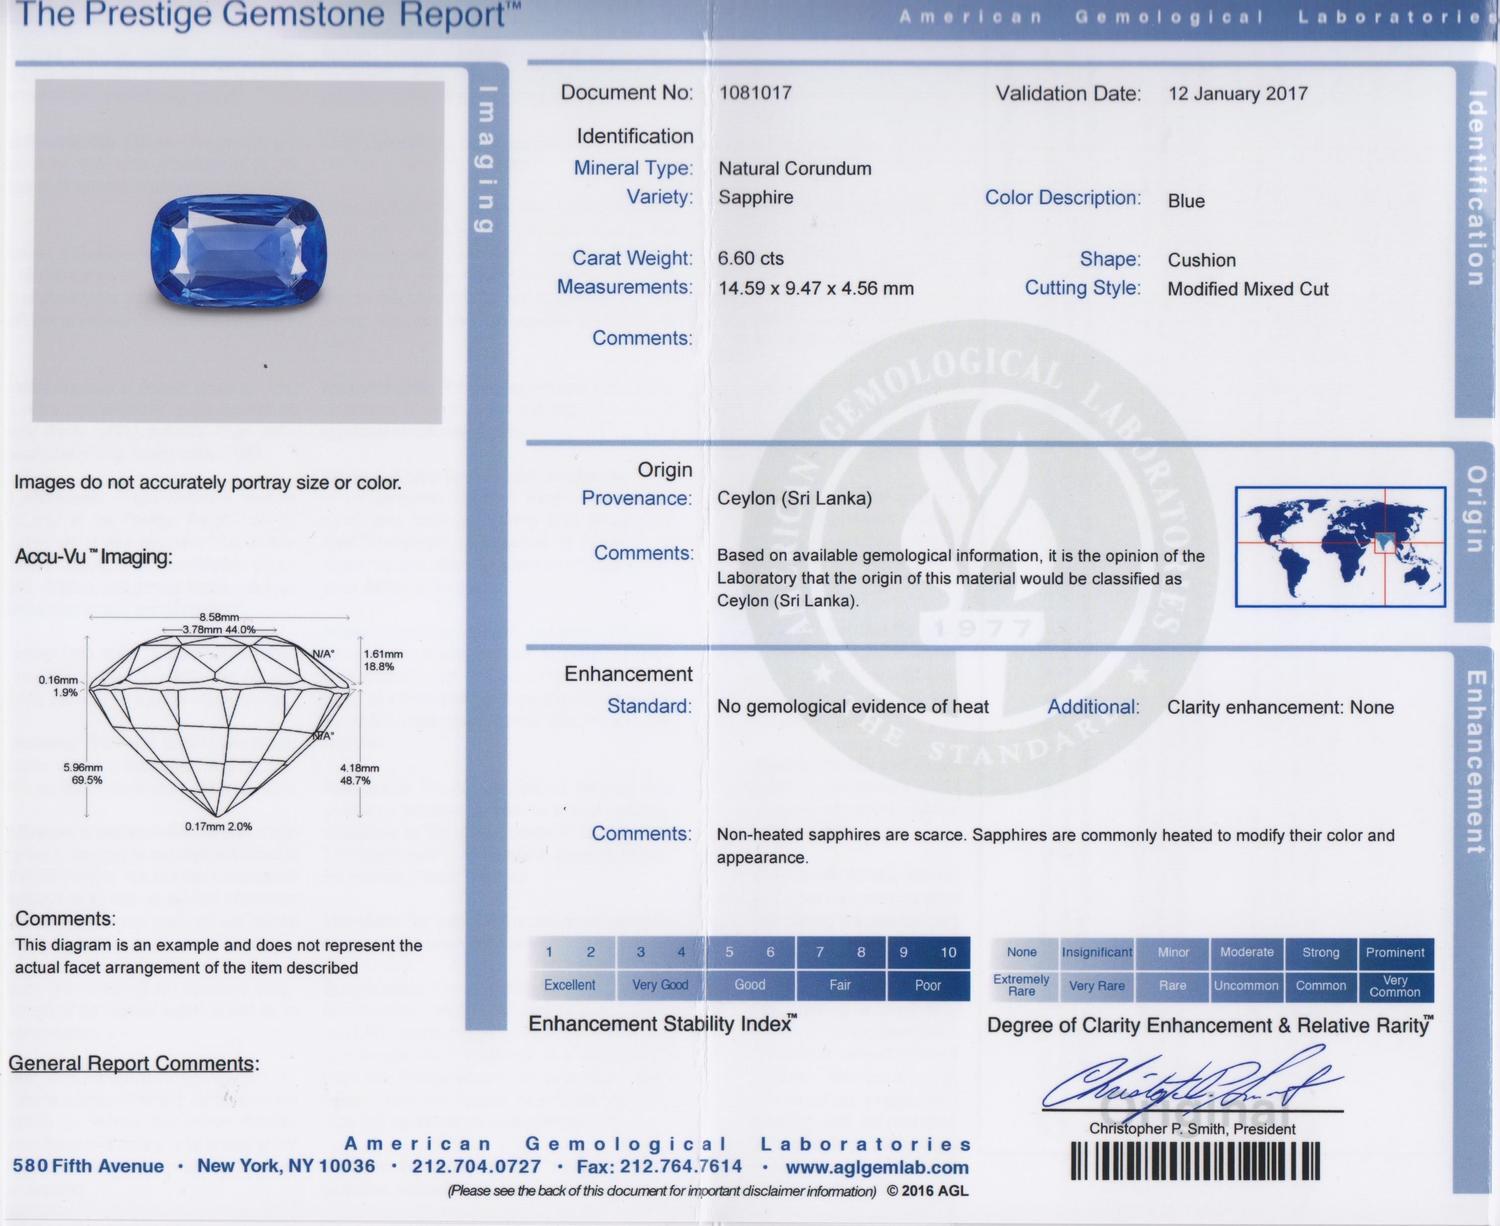
Task: Click Clarity enhancement: None text
Action: click(1280, 708)
